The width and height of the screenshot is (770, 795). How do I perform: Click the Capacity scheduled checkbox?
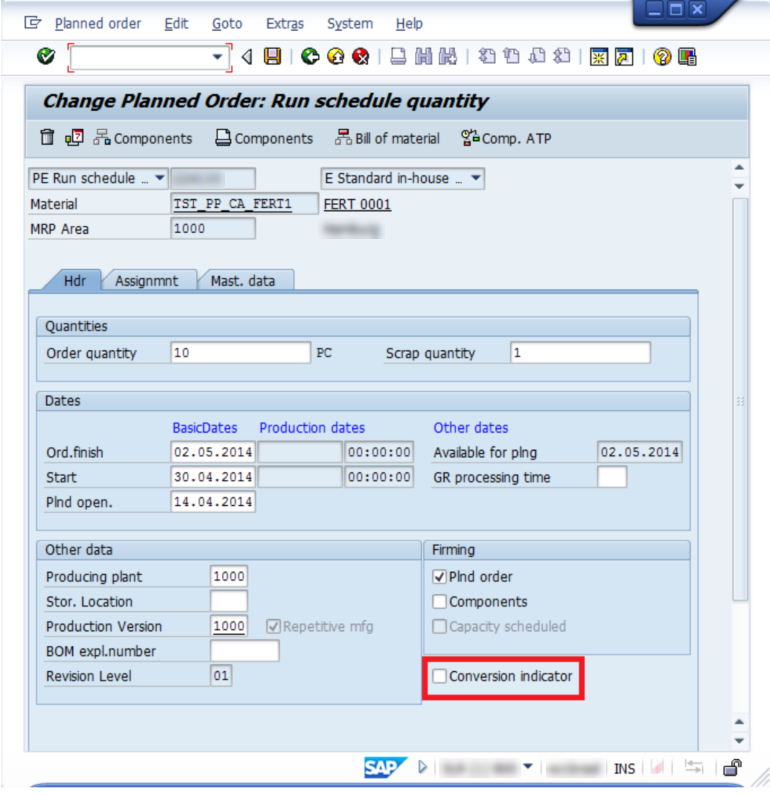(439, 626)
